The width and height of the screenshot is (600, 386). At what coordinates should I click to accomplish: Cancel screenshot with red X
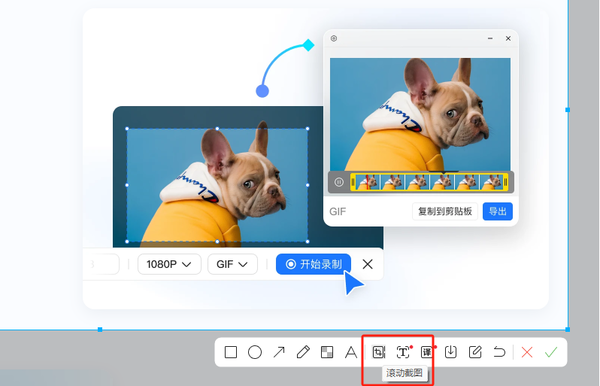pos(527,352)
